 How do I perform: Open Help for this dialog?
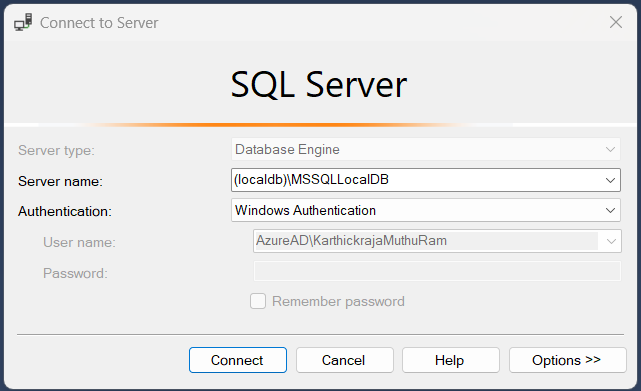tap(450, 360)
